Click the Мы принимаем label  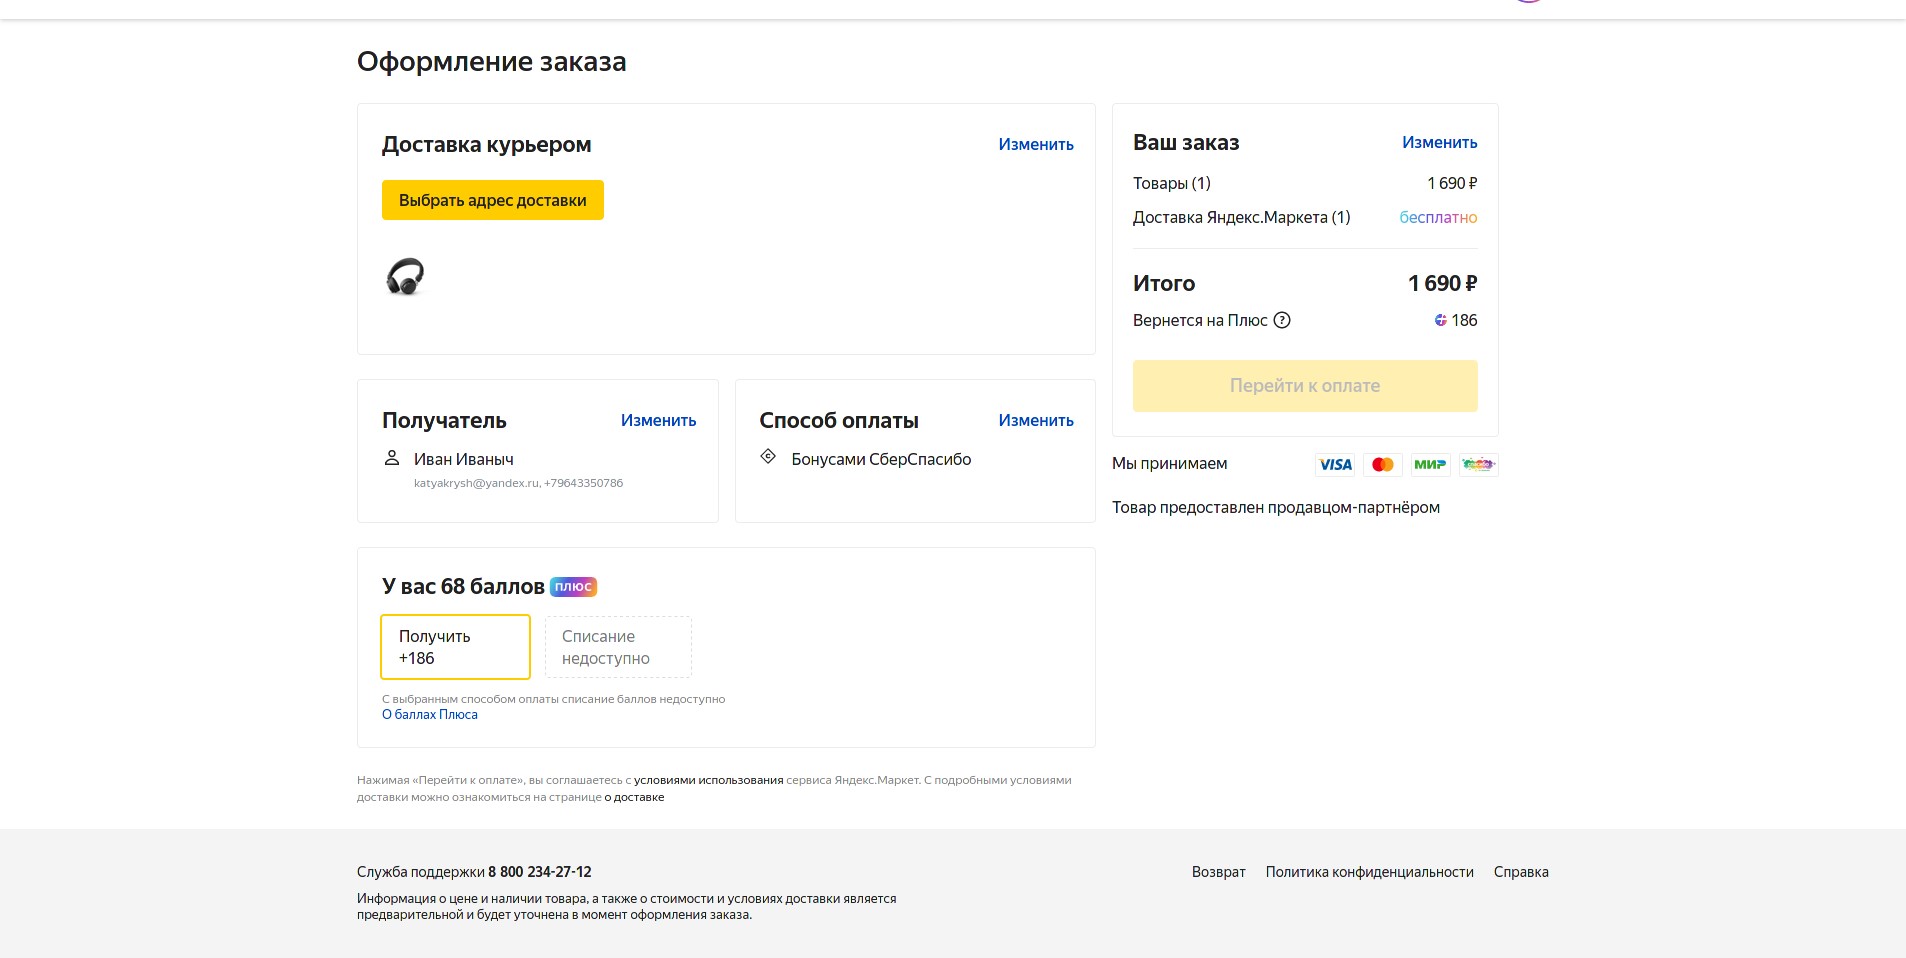(1170, 464)
